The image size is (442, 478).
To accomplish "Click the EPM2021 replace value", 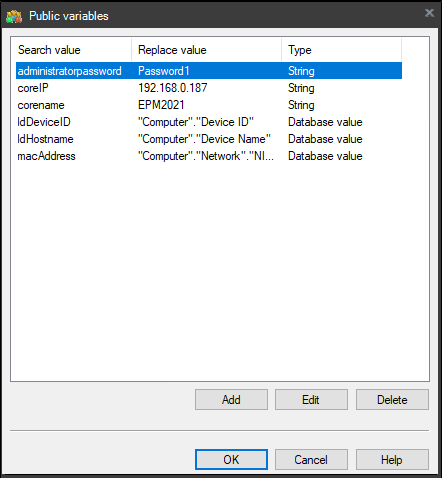I will point(161,105).
